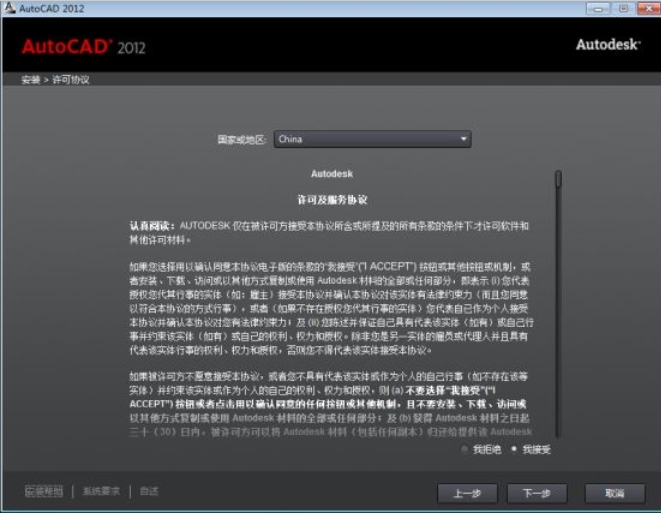Open the 系统要求 system requirements link
Image resolution: width=661 pixels, height=513 pixels.
coord(101,491)
